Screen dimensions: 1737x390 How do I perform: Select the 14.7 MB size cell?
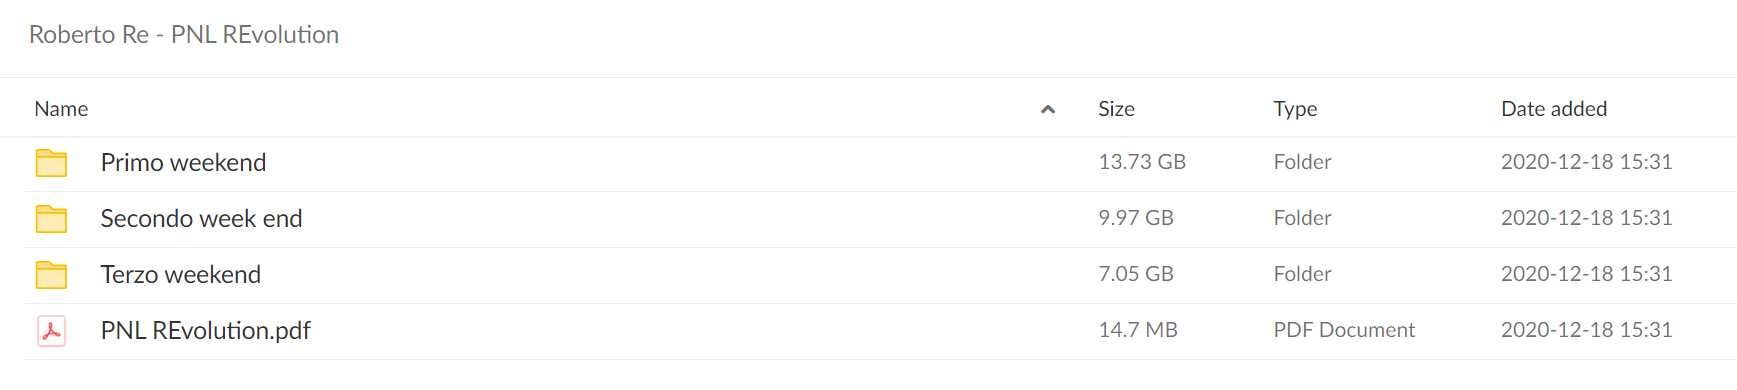point(1138,330)
